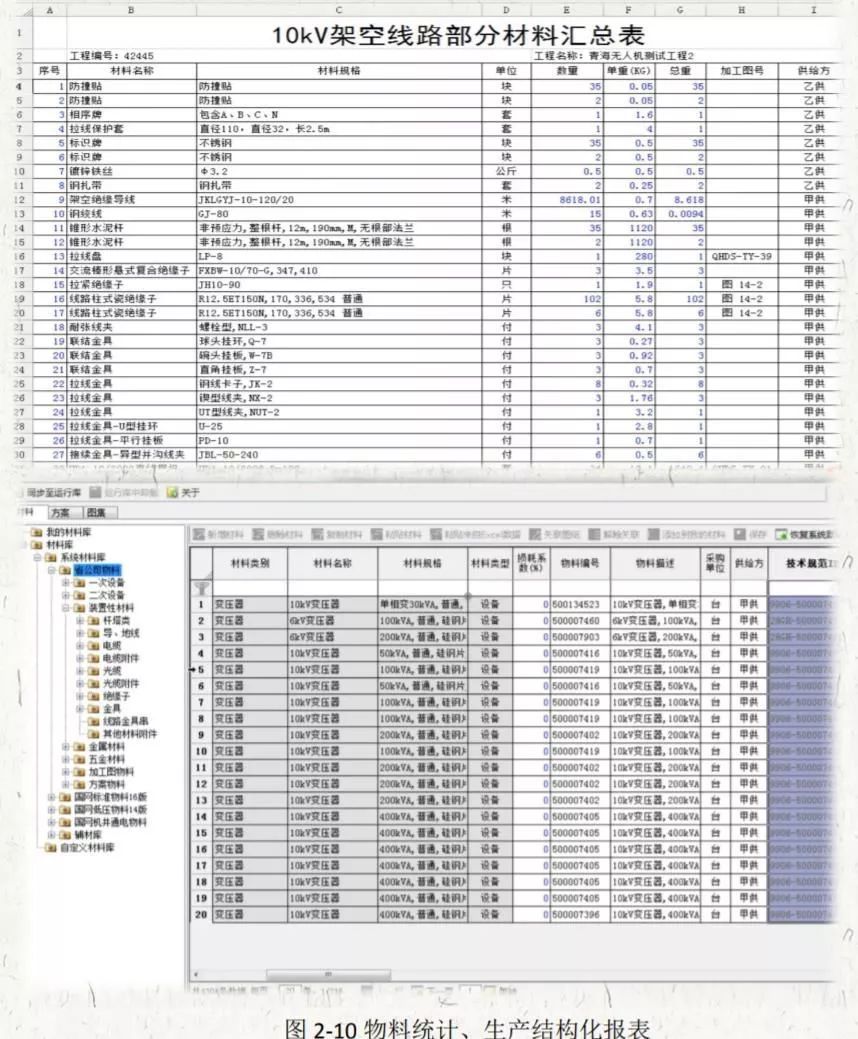Click spreadsheet row 12 header
This screenshot has height=1039, width=858.
click(20, 199)
